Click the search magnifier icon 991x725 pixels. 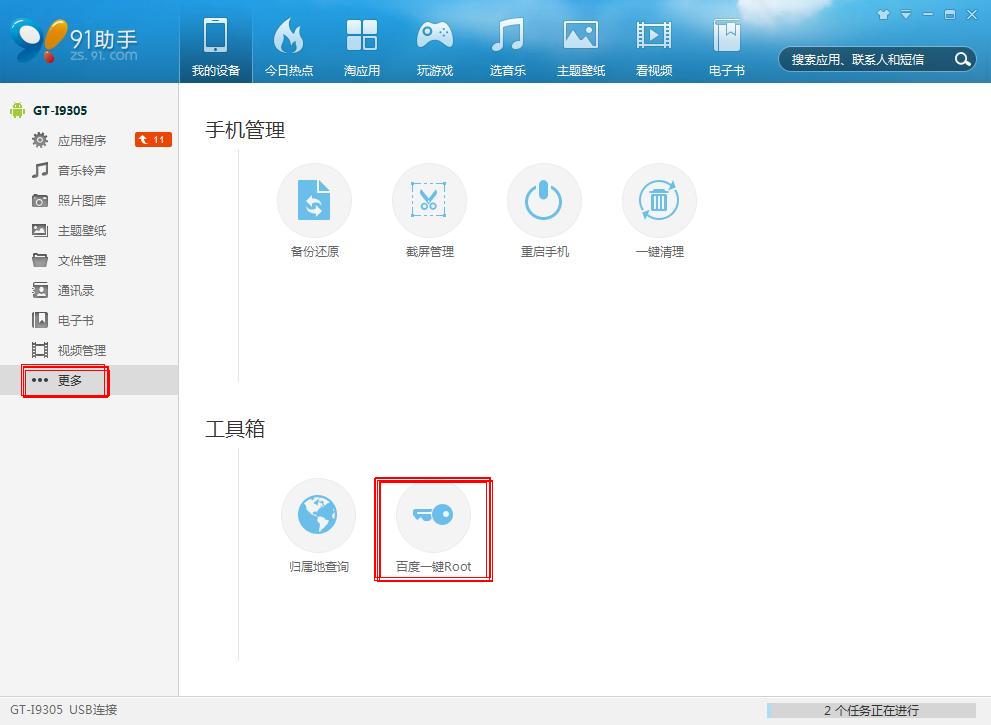(962, 59)
